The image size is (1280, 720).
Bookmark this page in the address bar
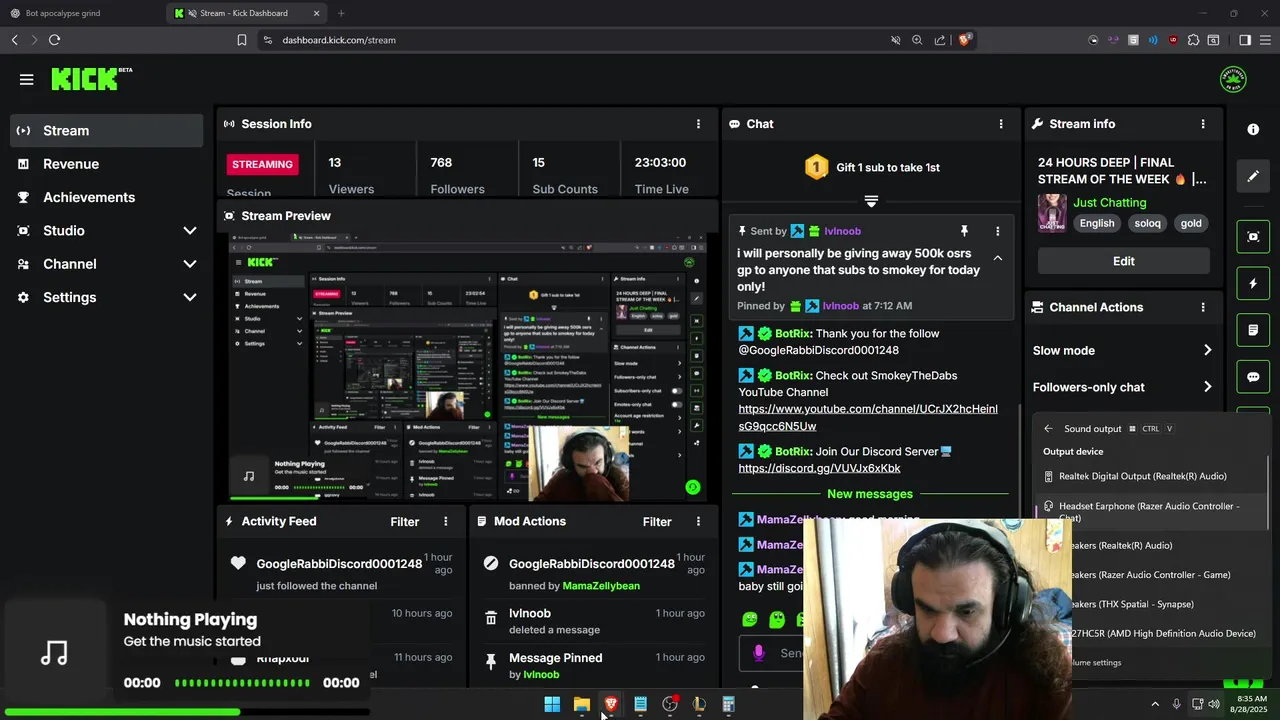[242, 40]
